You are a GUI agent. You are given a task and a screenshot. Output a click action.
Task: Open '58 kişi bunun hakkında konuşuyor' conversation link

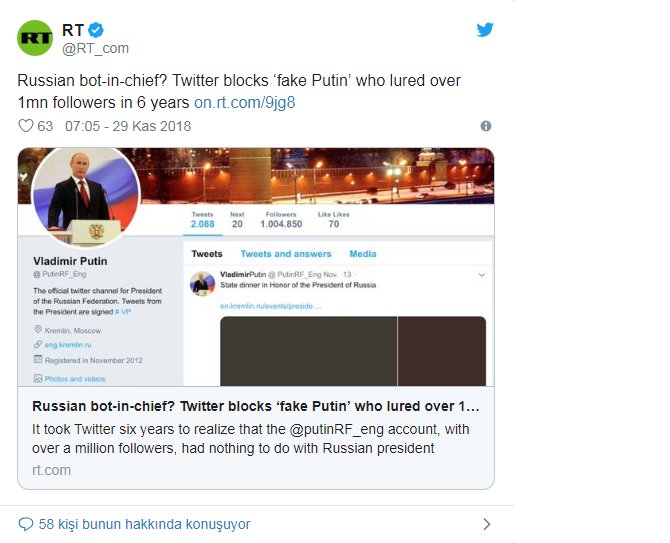144,524
